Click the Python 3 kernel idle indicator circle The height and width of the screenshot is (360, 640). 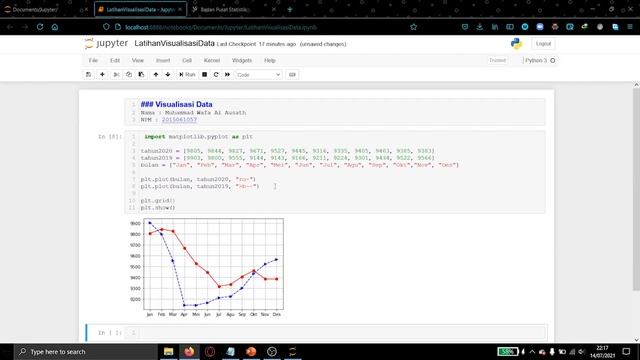pyautogui.click(x=553, y=60)
